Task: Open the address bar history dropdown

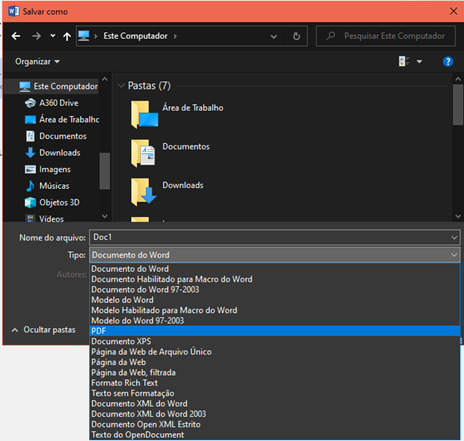Action: [x=274, y=36]
